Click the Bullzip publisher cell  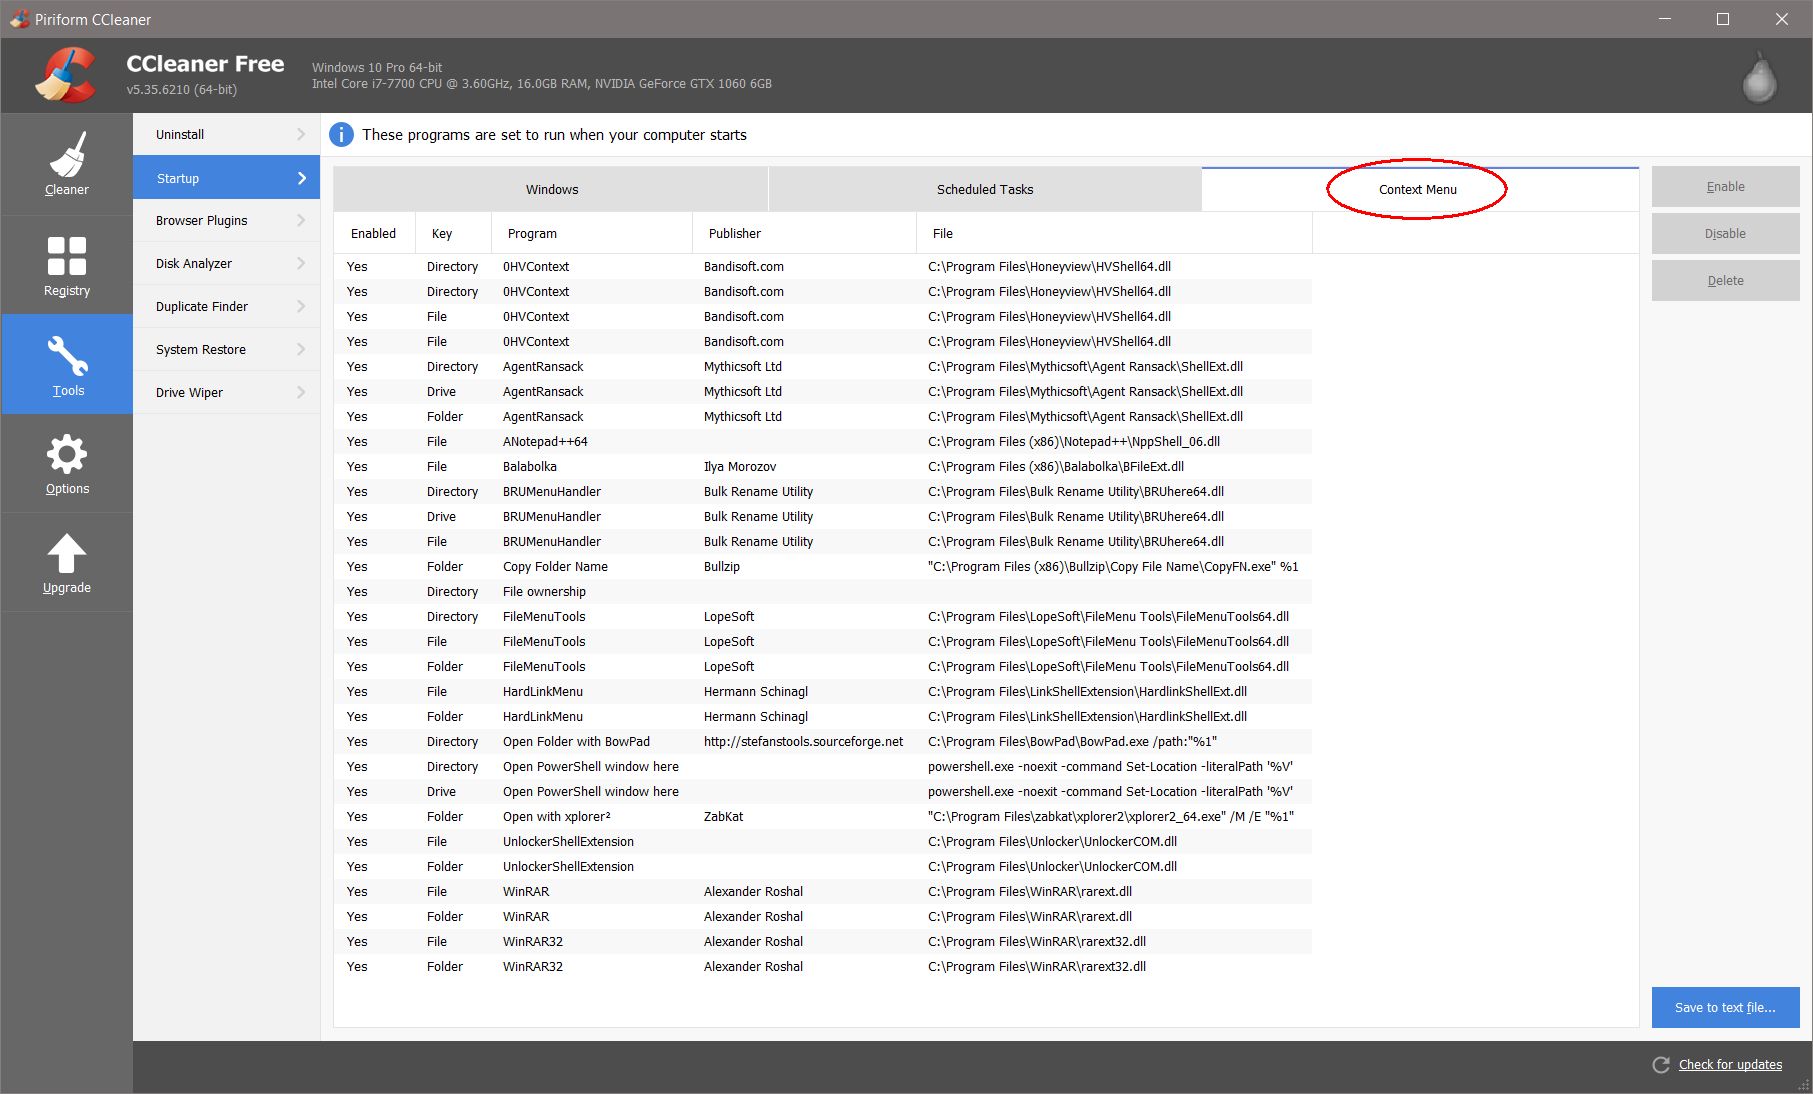722,567
